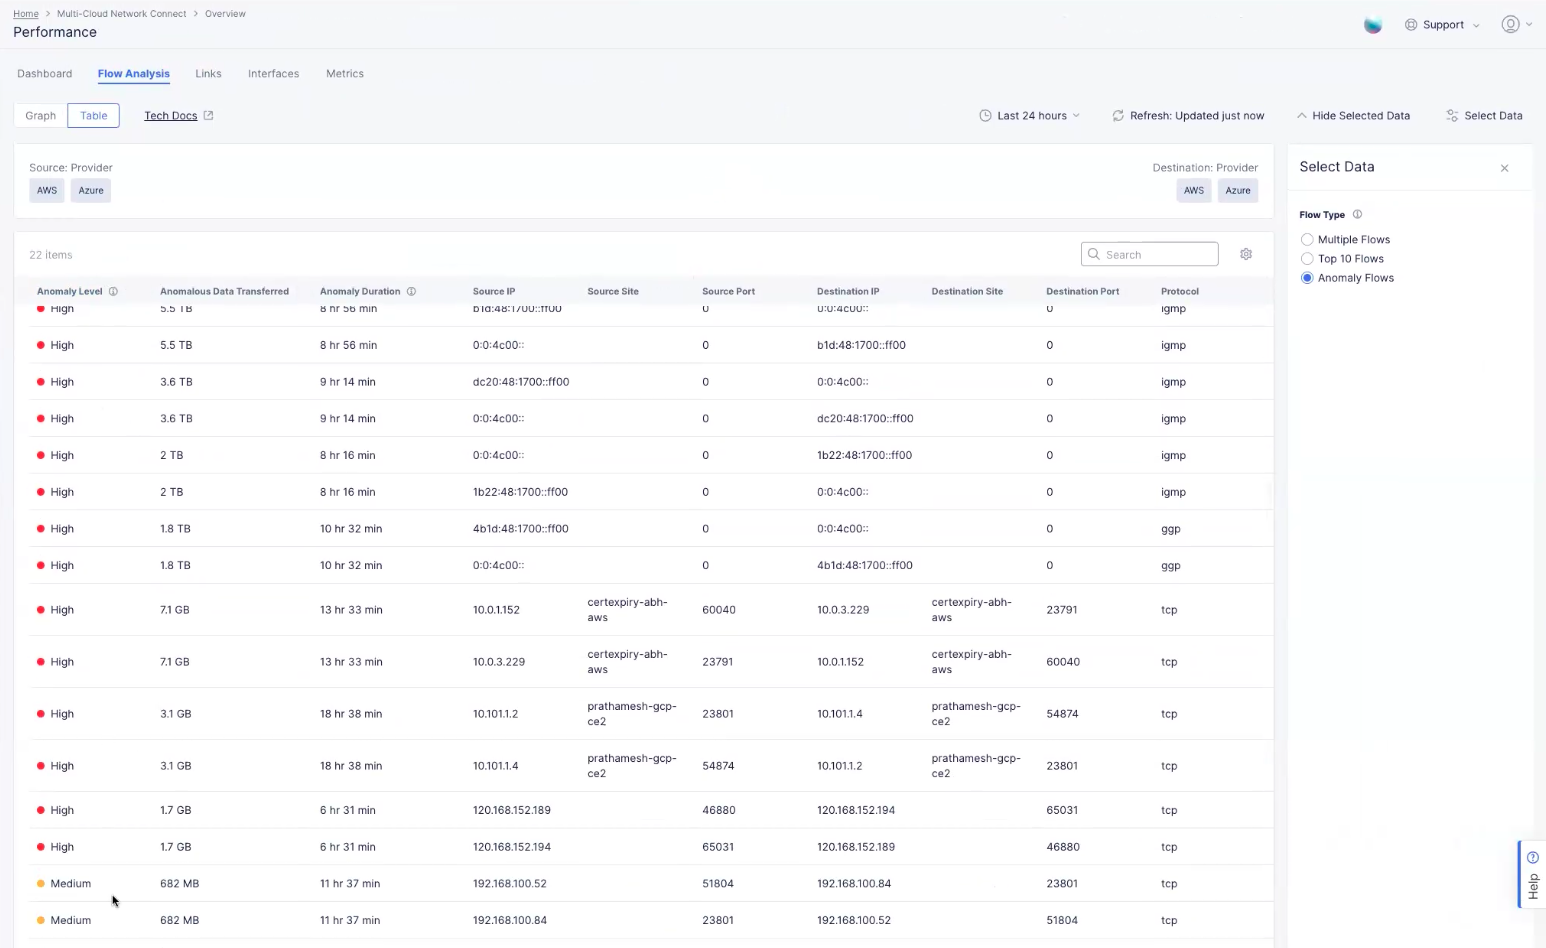Screen dimensions: 1546x948
Task: Open the user account menu
Action: [1516, 25]
